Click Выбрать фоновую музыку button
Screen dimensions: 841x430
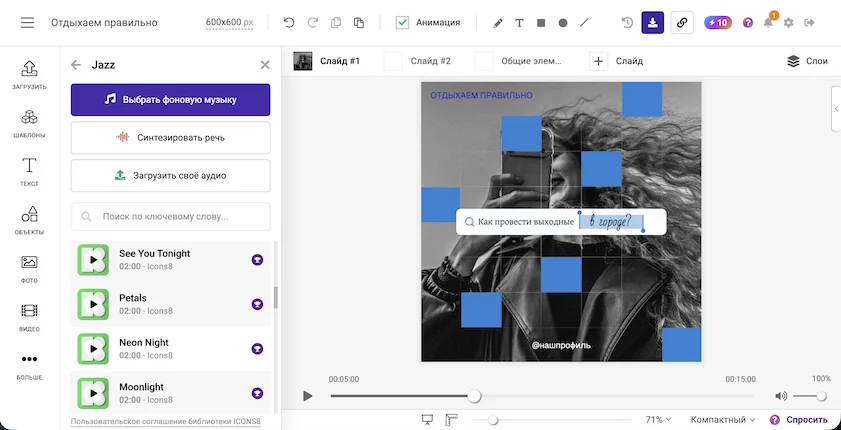point(171,100)
